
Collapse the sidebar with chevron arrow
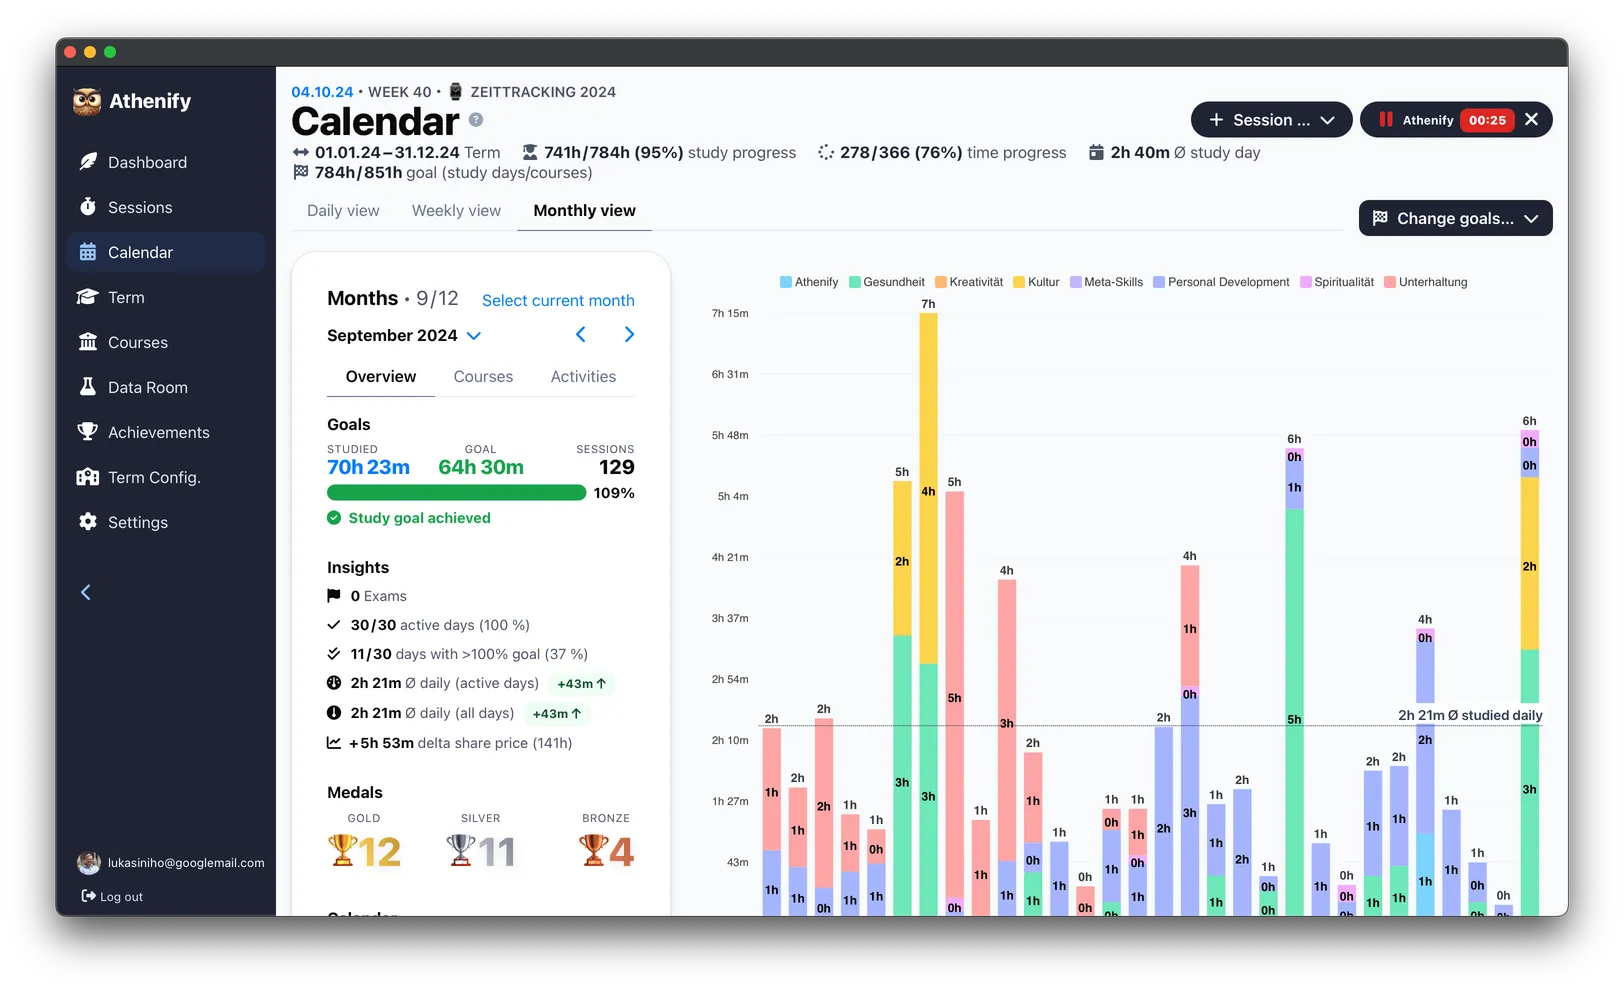[x=86, y=593]
